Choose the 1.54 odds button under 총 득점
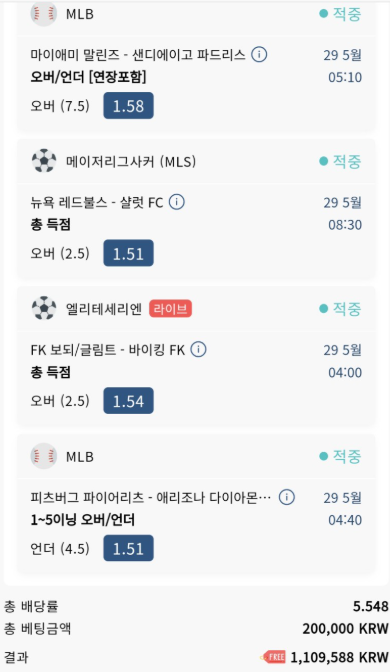 (128, 401)
